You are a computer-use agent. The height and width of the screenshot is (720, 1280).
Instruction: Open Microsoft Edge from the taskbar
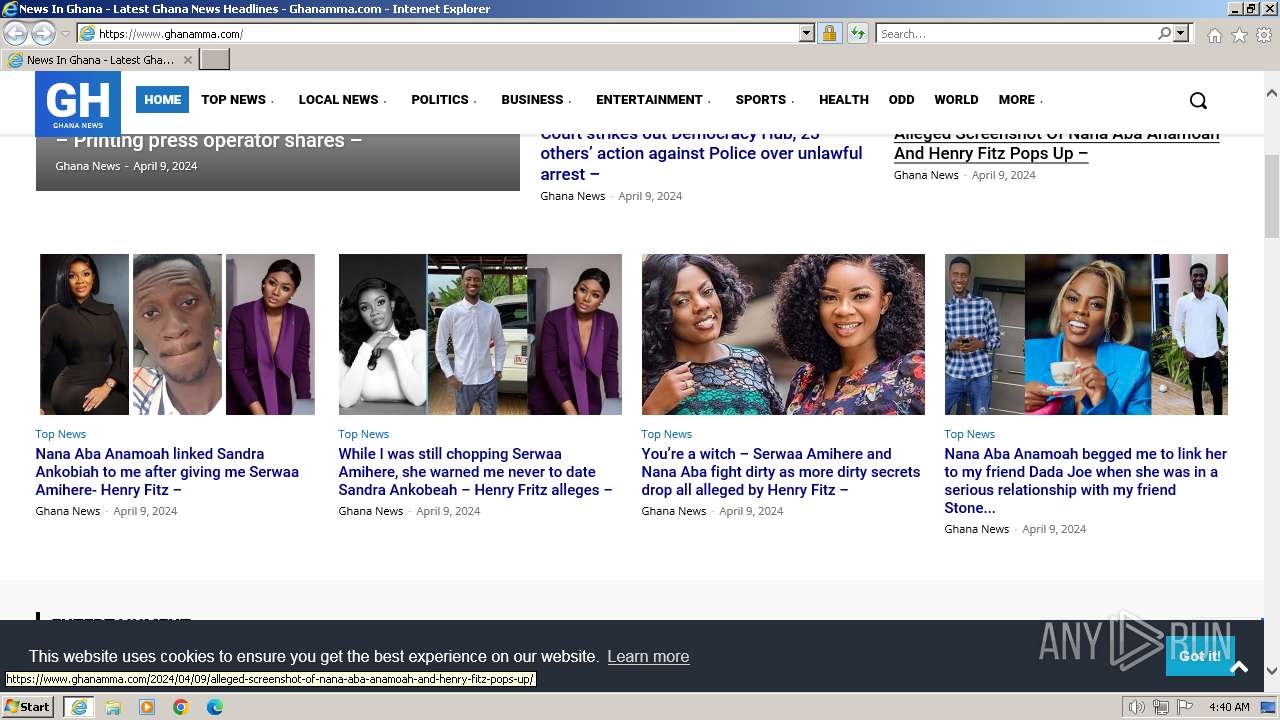215,707
